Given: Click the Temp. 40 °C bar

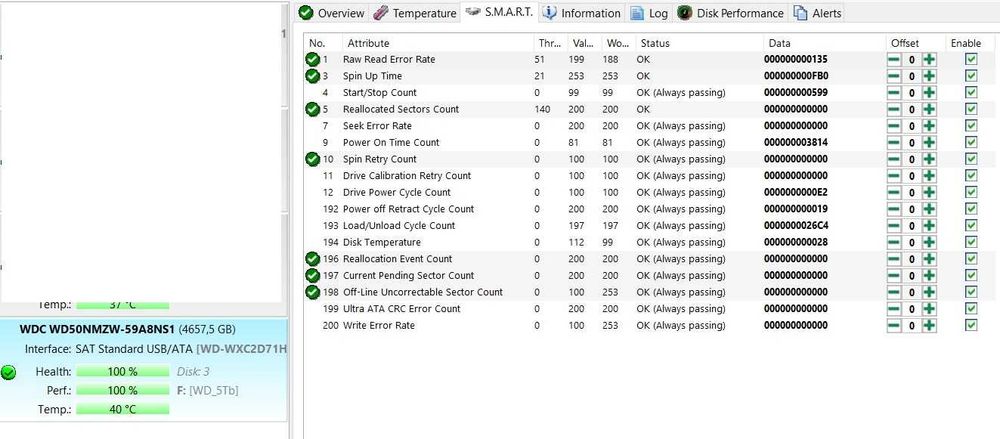Looking at the screenshot, I should tap(122, 409).
